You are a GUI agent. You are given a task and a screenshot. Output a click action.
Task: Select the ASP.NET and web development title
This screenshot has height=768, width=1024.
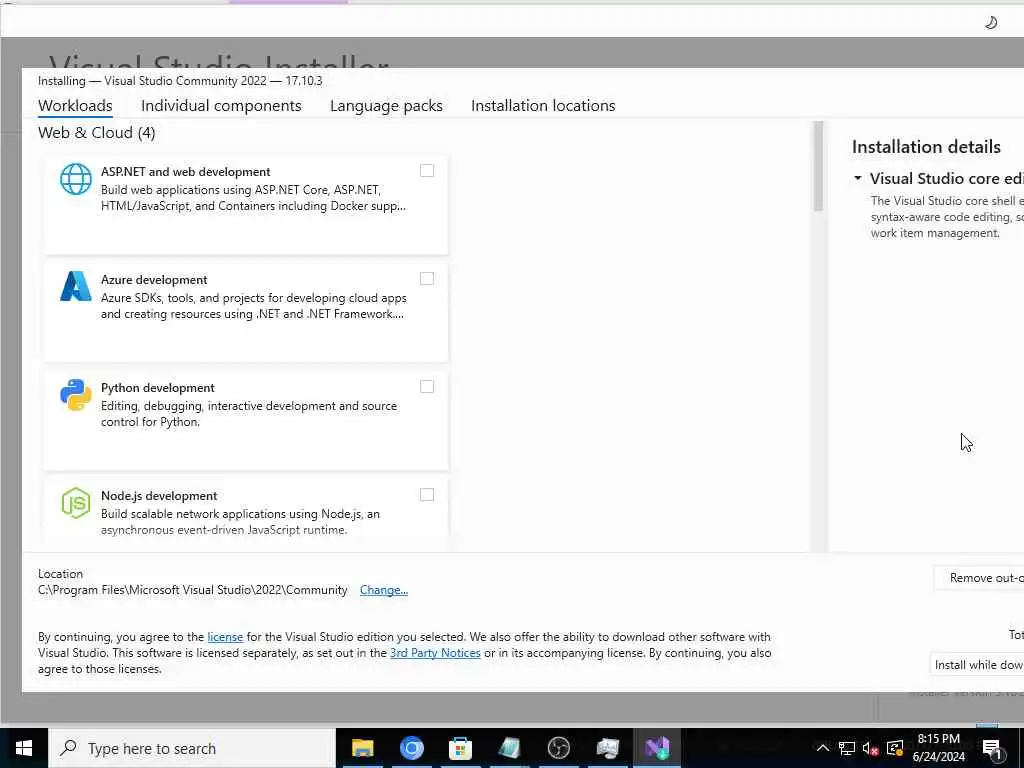(x=185, y=172)
